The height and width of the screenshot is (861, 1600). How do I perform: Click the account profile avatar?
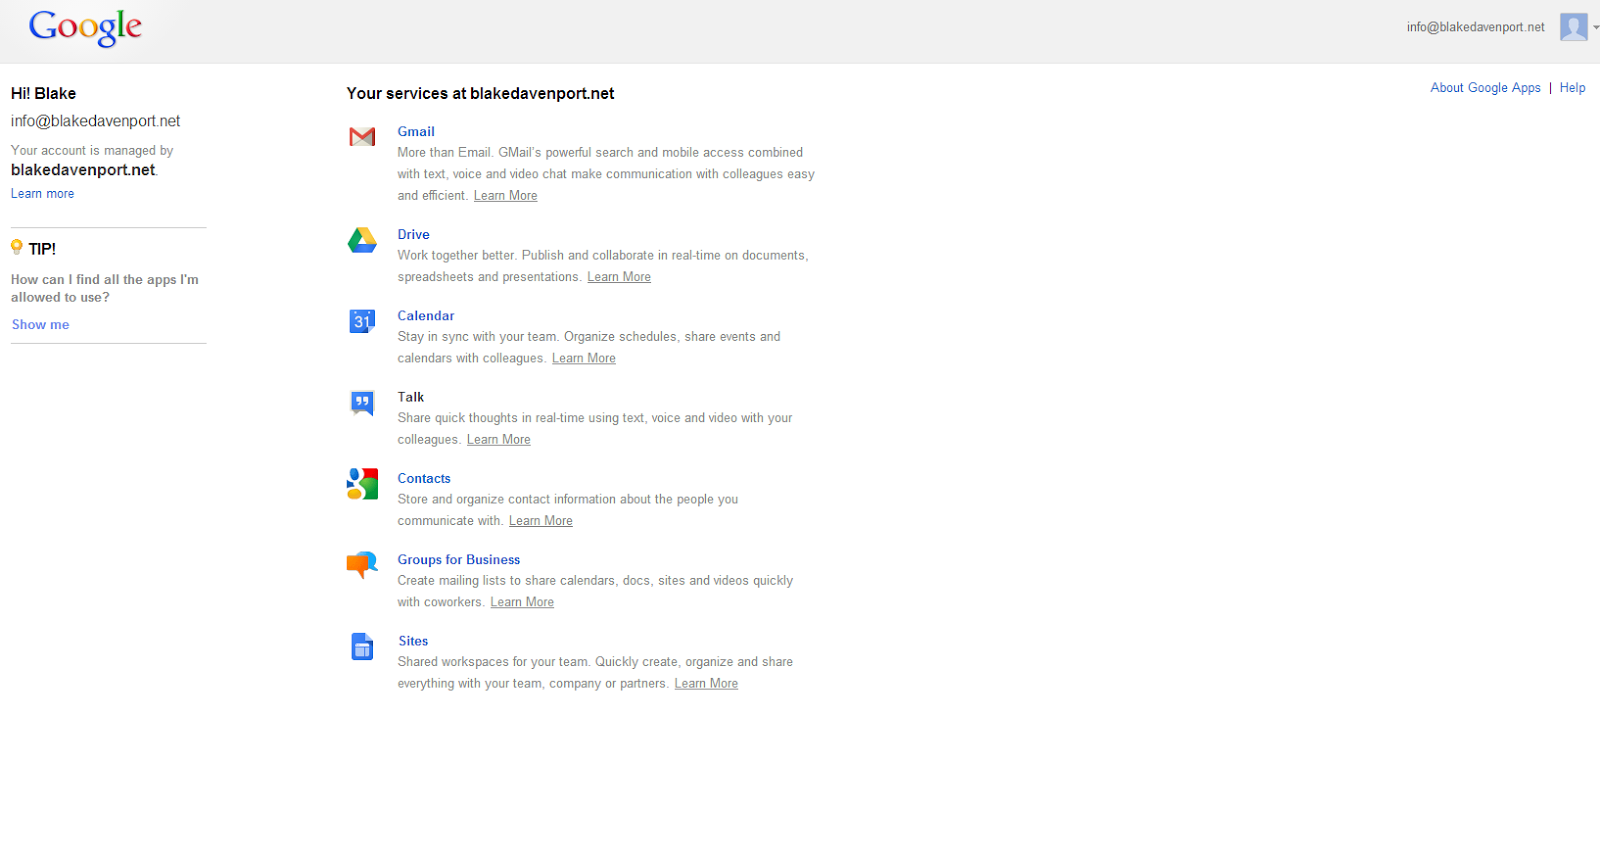coord(1574,27)
